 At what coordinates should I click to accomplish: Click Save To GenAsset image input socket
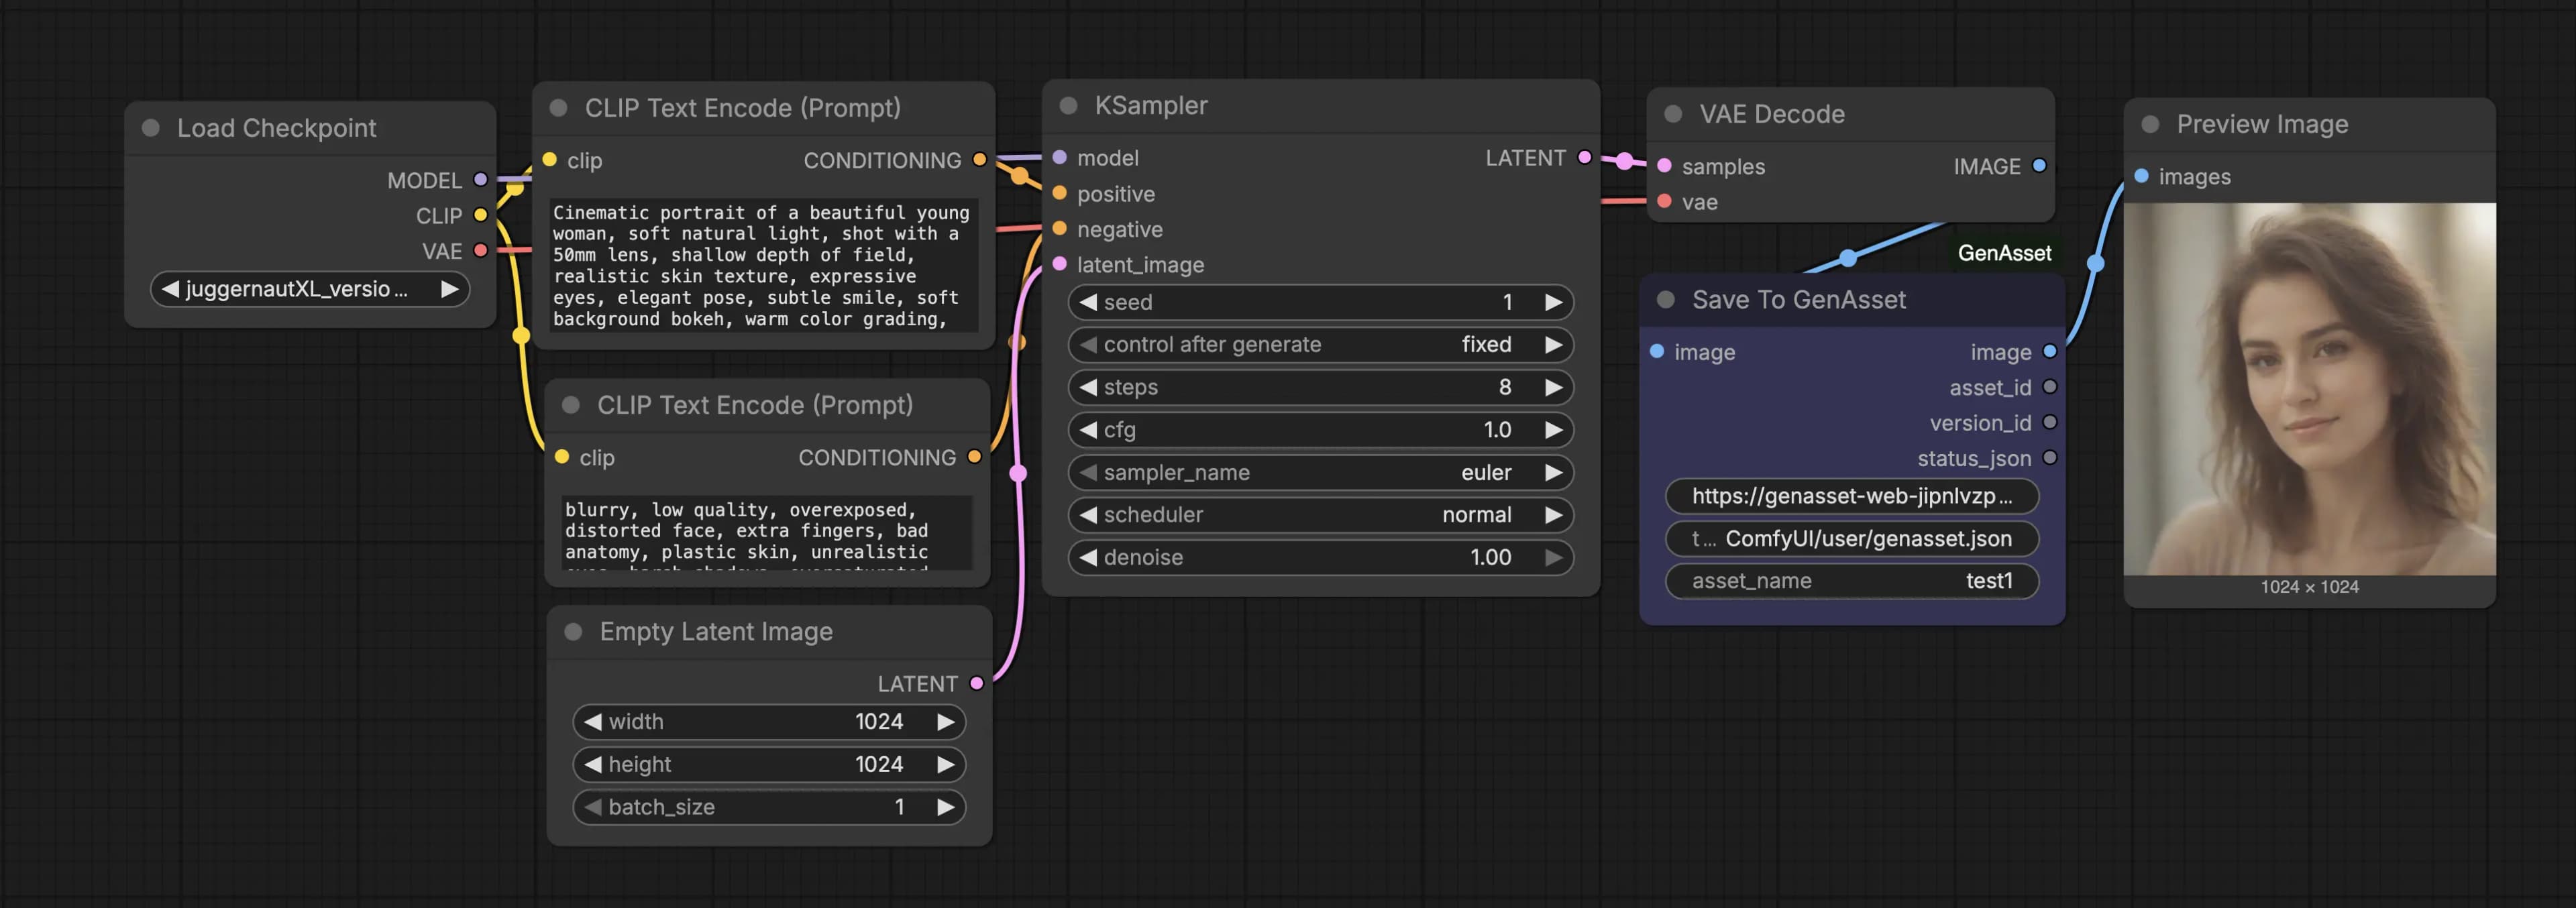pyautogui.click(x=1657, y=351)
